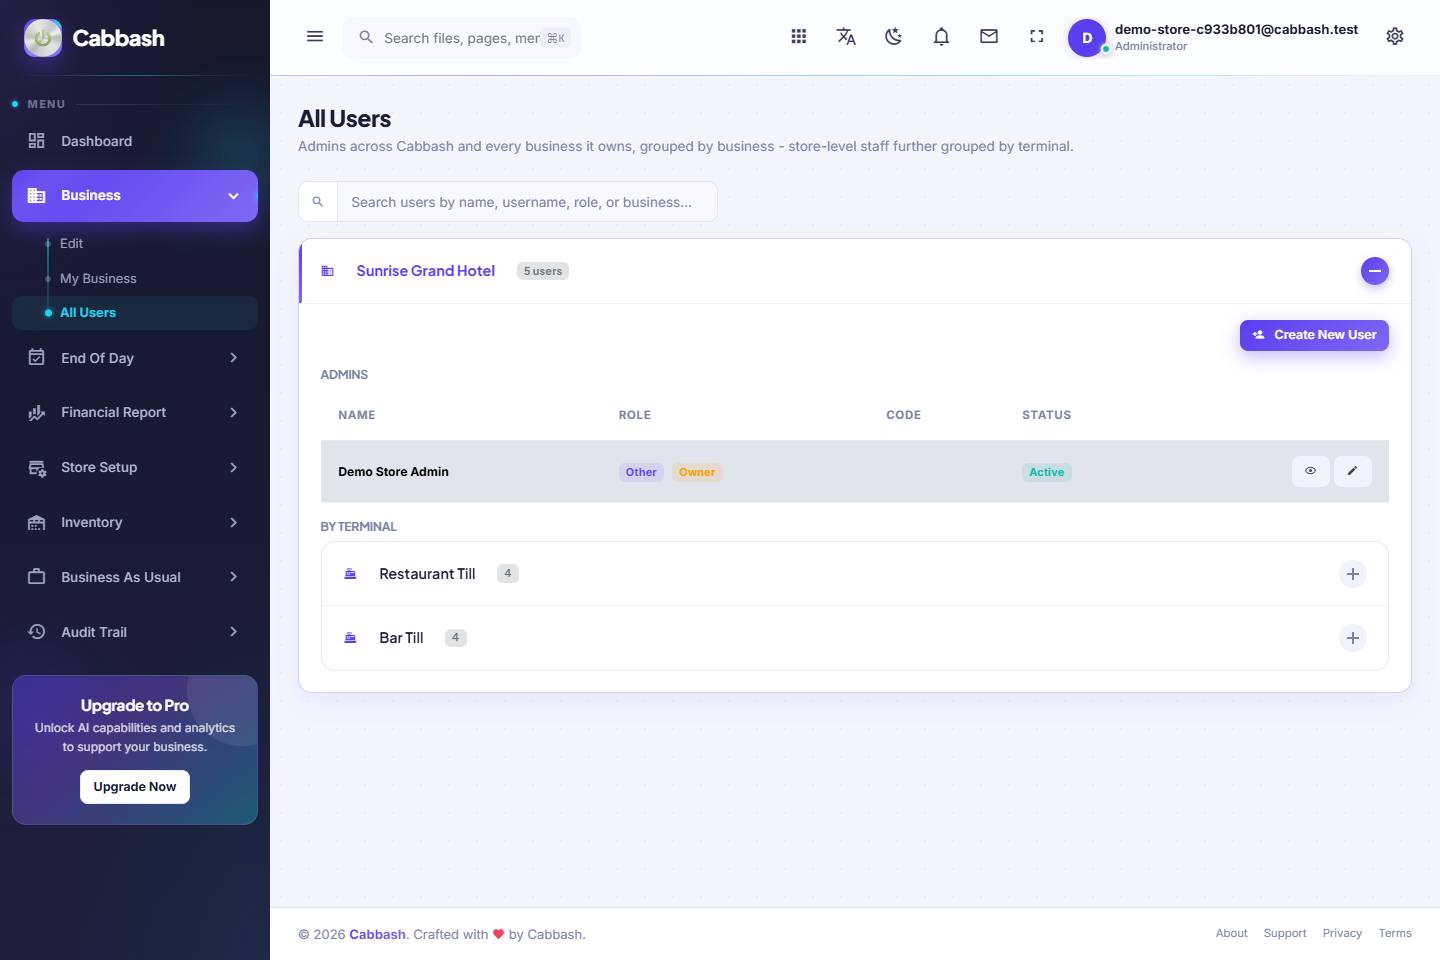Click Create New User button
1440x960 pixels.
[1314, 335]
